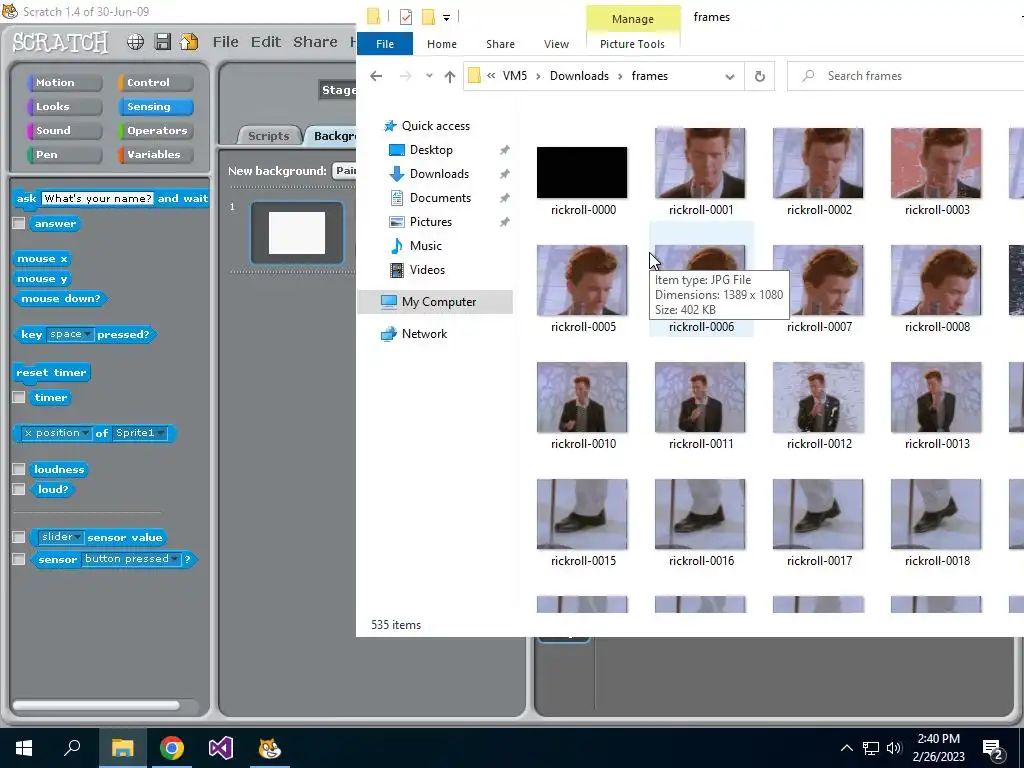
Task: Open the notification center icon
Action: tap(993, 748)
